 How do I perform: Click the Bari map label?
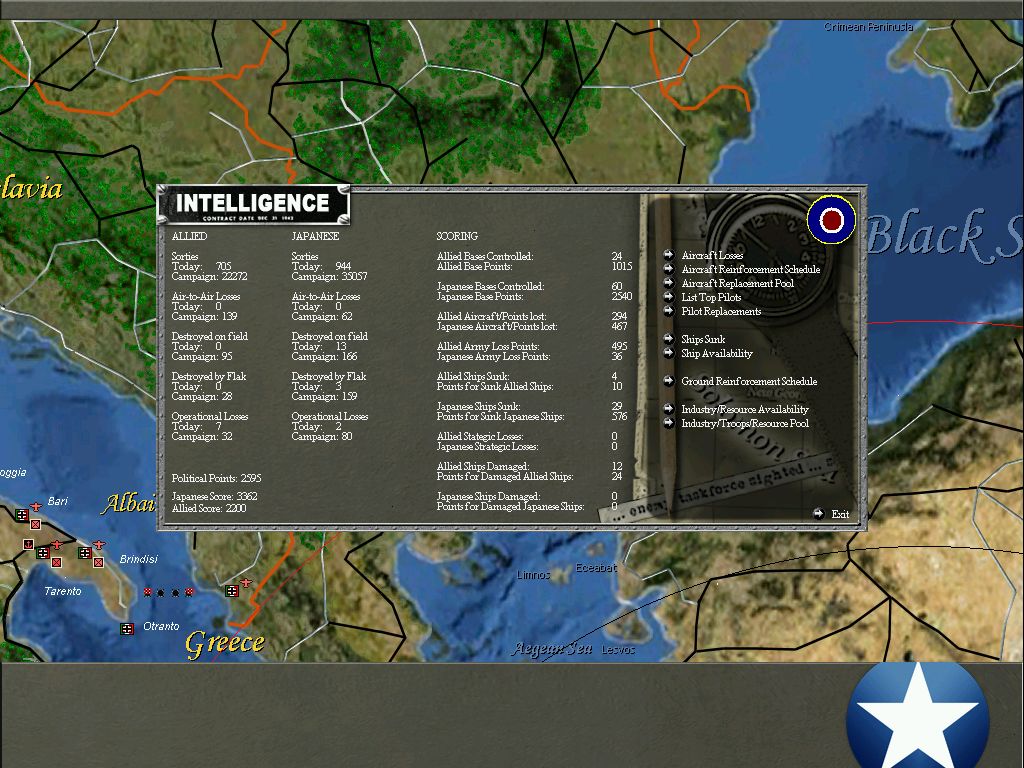[57, 501]
